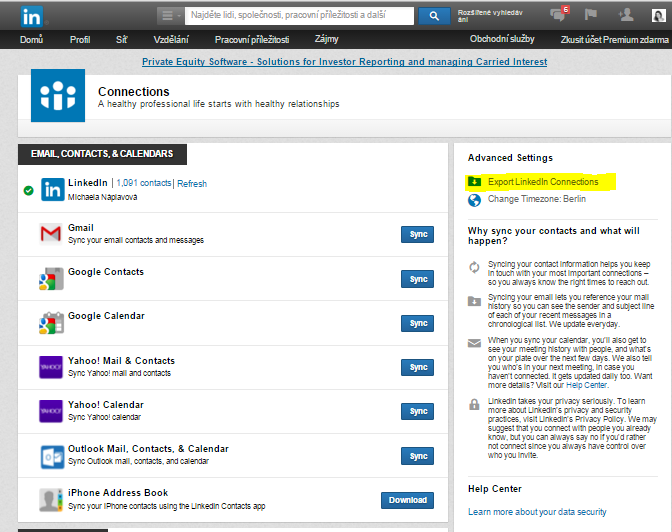Open the LinkedIn home logo
This screenshot has width=672, height=532.
(x=32, y=16)
